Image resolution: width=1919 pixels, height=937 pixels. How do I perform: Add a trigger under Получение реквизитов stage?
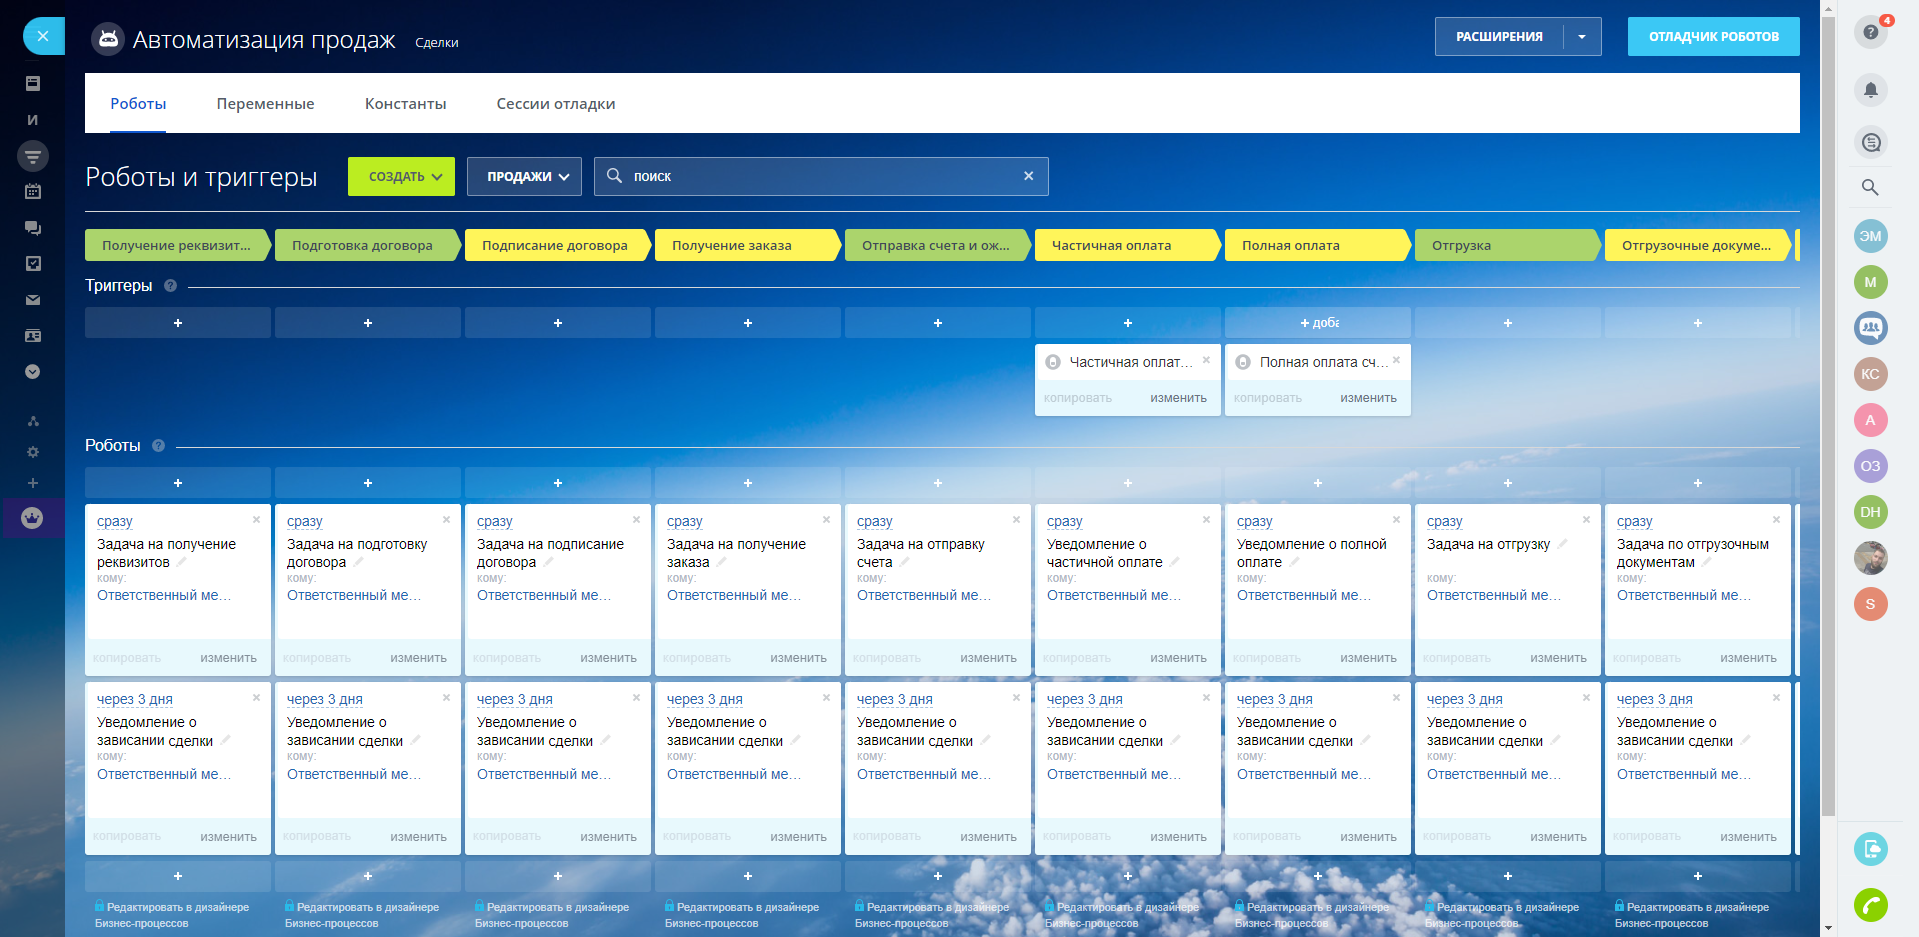pos(178,323)
